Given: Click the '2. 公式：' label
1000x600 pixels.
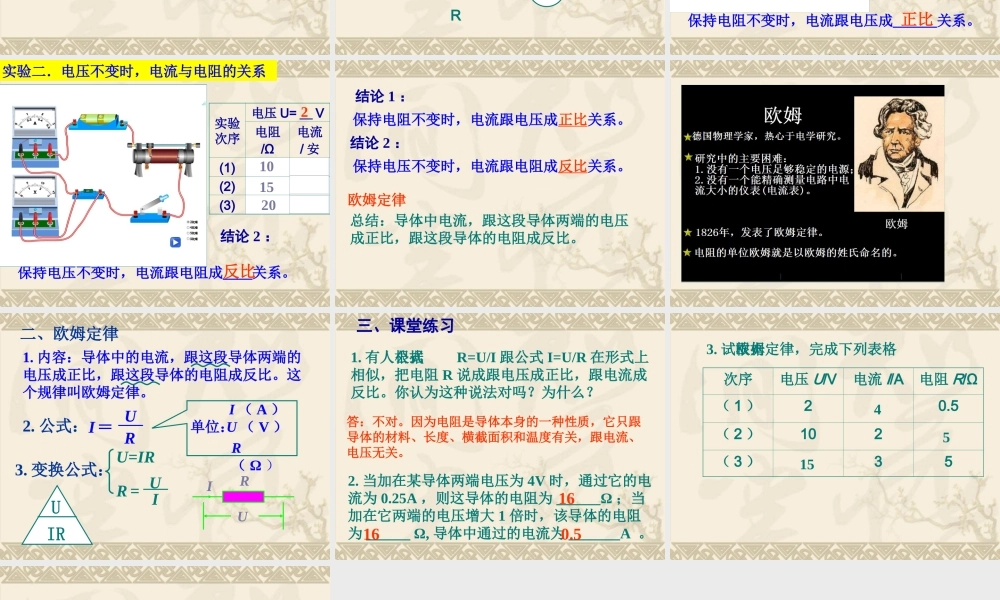Looking at the screenshot, I should point(51,426).
